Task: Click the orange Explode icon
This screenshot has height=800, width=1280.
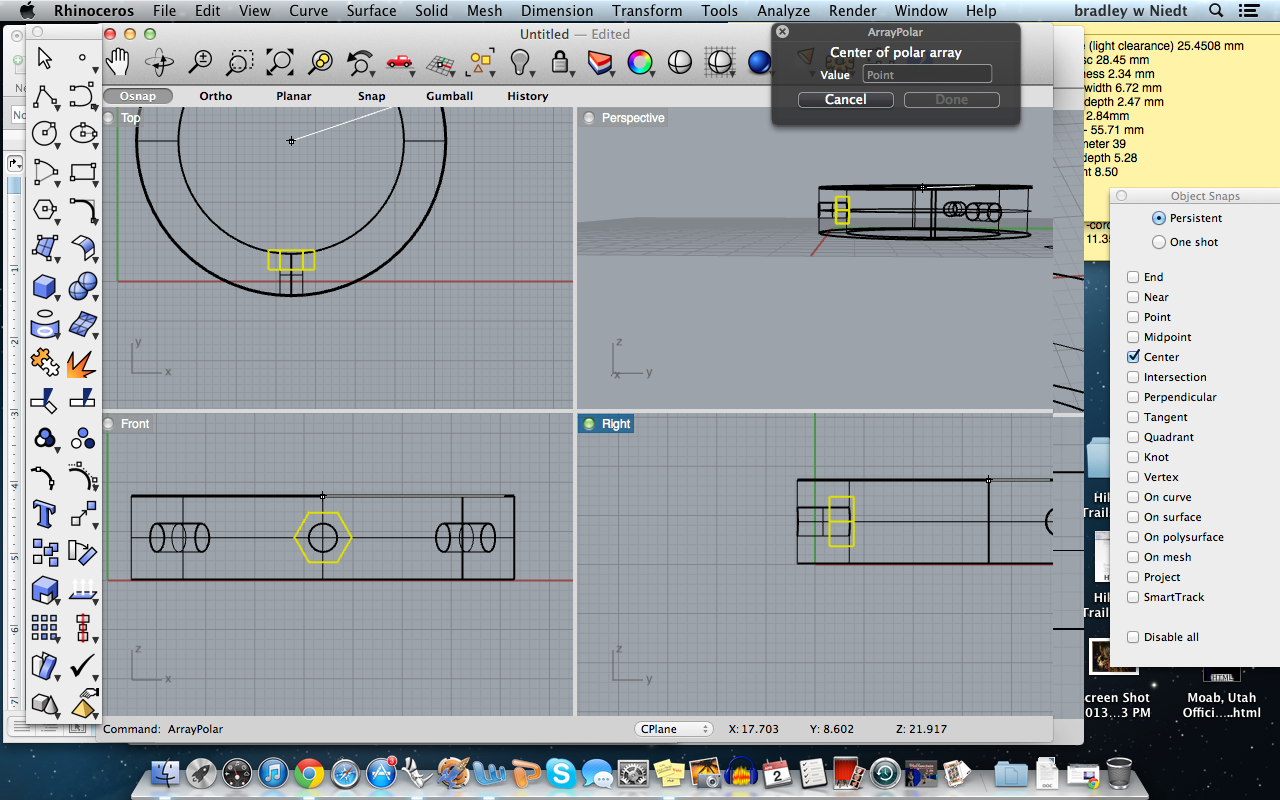Action: [82, 362]
